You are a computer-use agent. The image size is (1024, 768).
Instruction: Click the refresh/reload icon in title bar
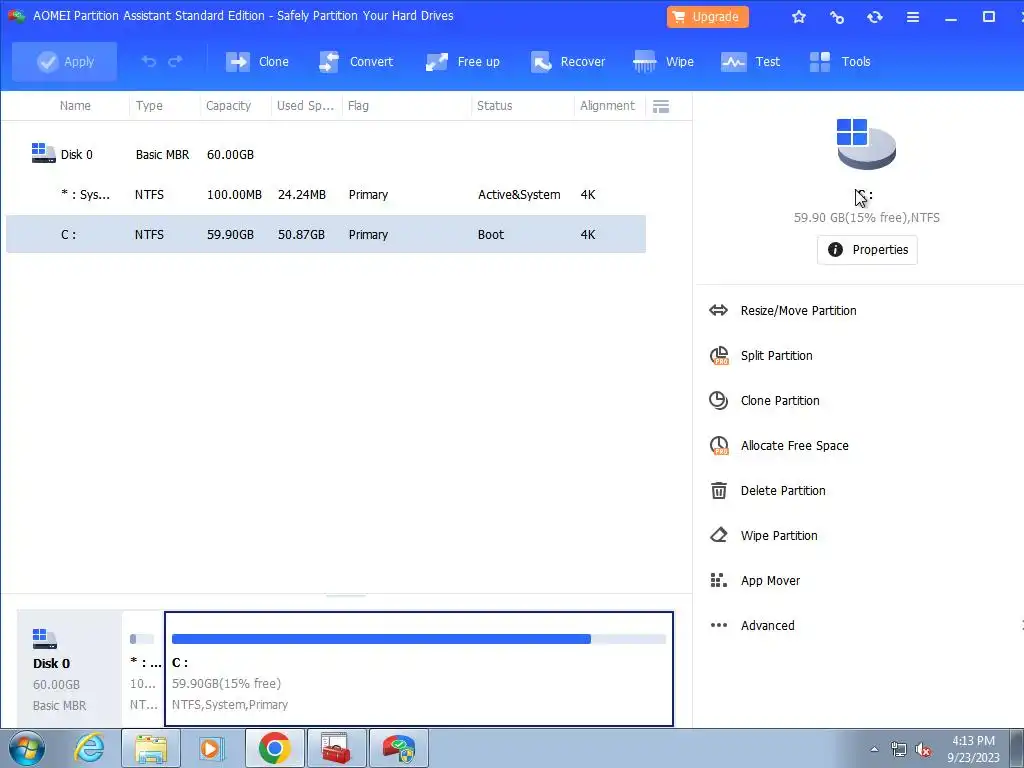pyautogui.click(x=874, y=17)
